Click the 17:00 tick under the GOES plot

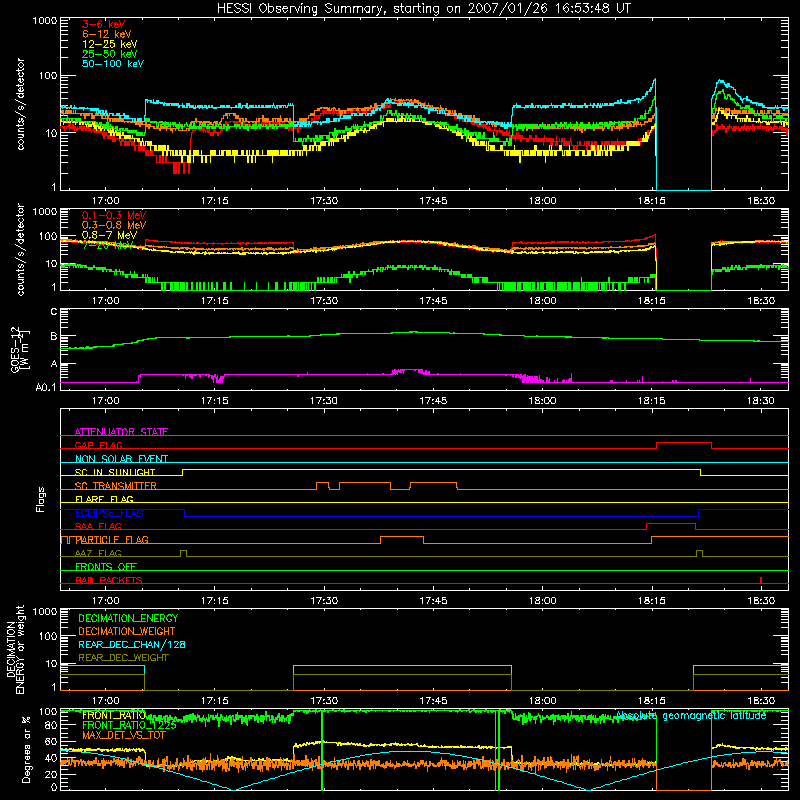tap(106, 401)
